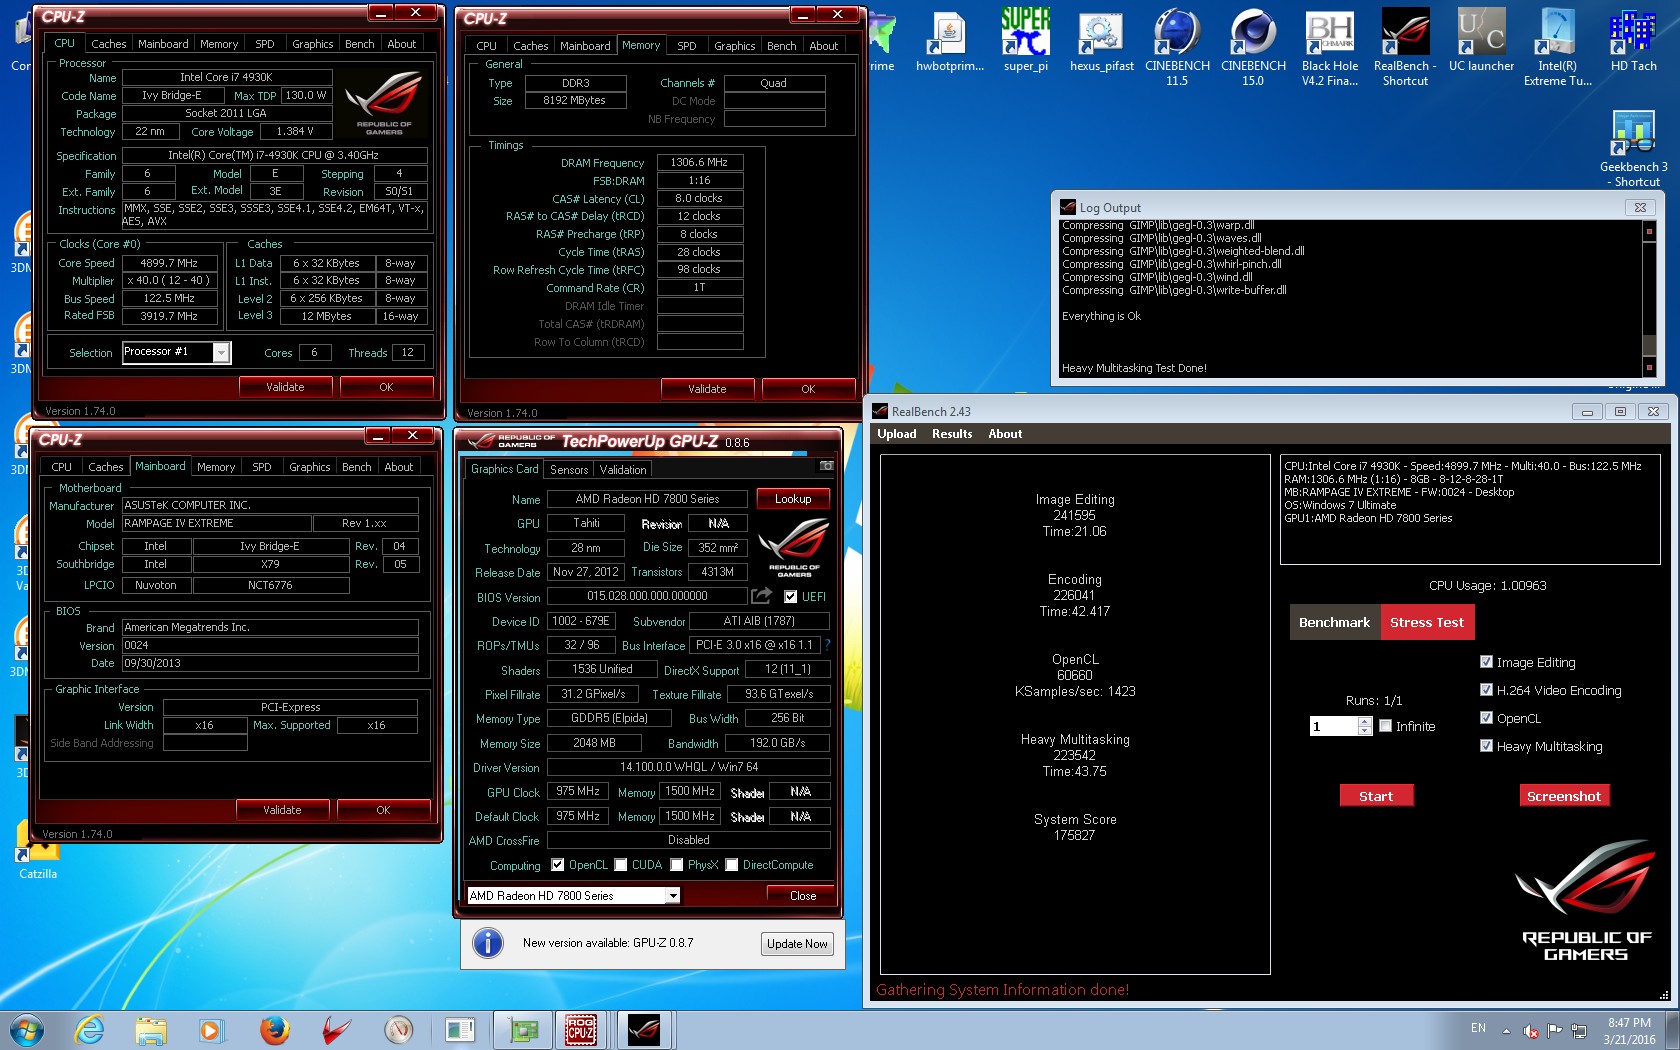1680x1050 pixels.
Task: Click the clock and date in system tray
Action: click(x=1629, y=1031)
